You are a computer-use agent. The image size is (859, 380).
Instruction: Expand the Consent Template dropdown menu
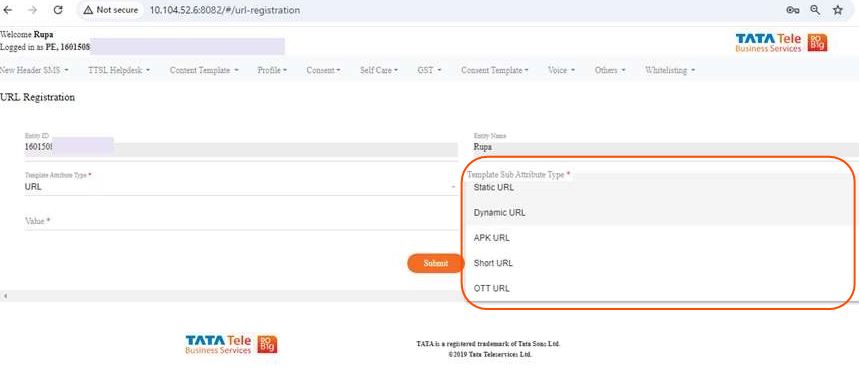pos(495,70)
